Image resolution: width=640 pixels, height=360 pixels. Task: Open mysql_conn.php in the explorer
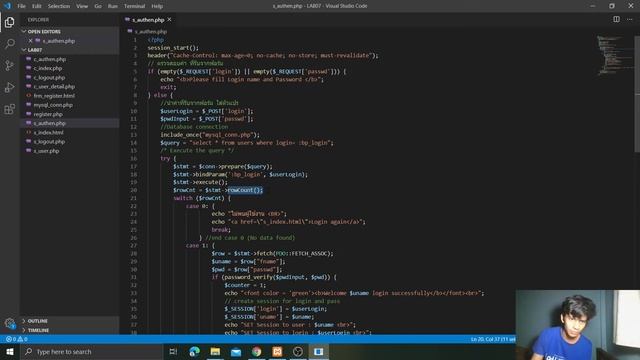tap(53, 105)
